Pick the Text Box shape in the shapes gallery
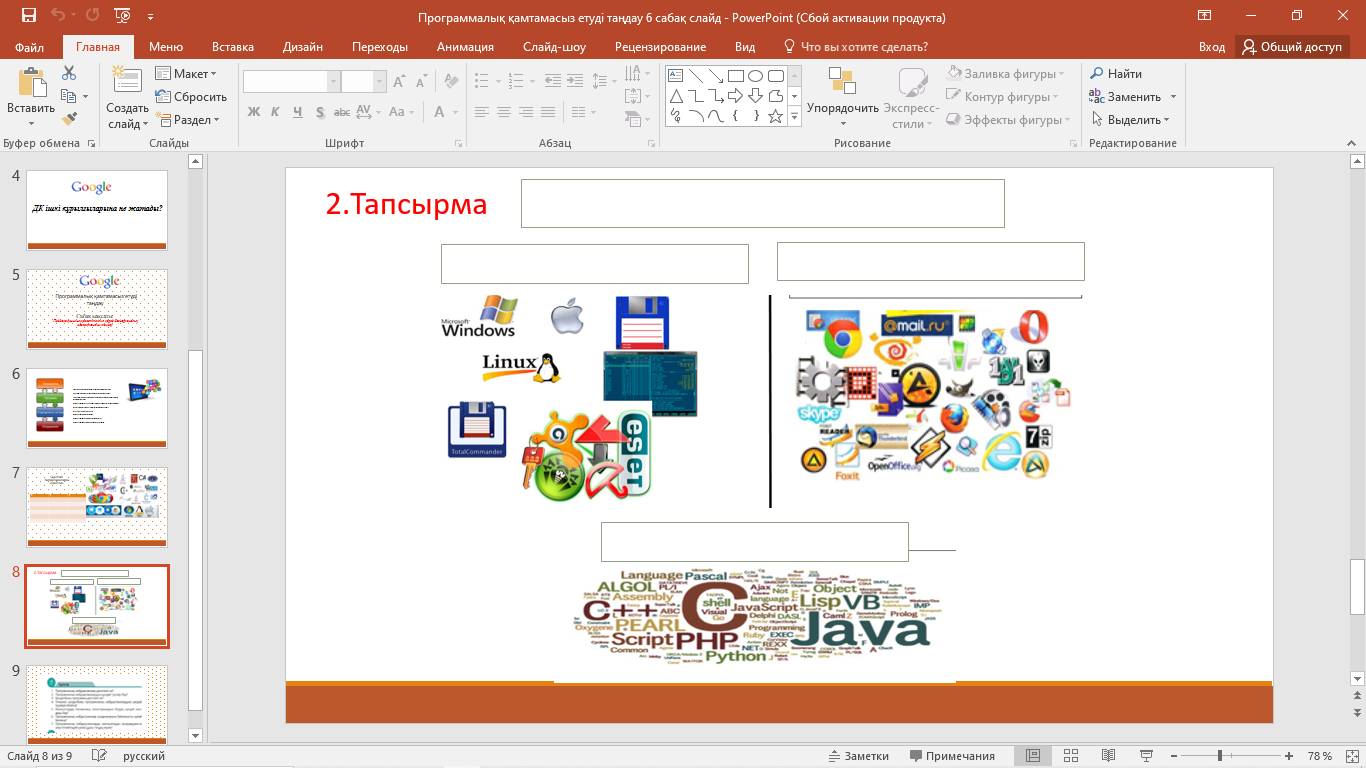Image resolution: width=1366 pixels, height=768 pixels. [x=675, y=75]
